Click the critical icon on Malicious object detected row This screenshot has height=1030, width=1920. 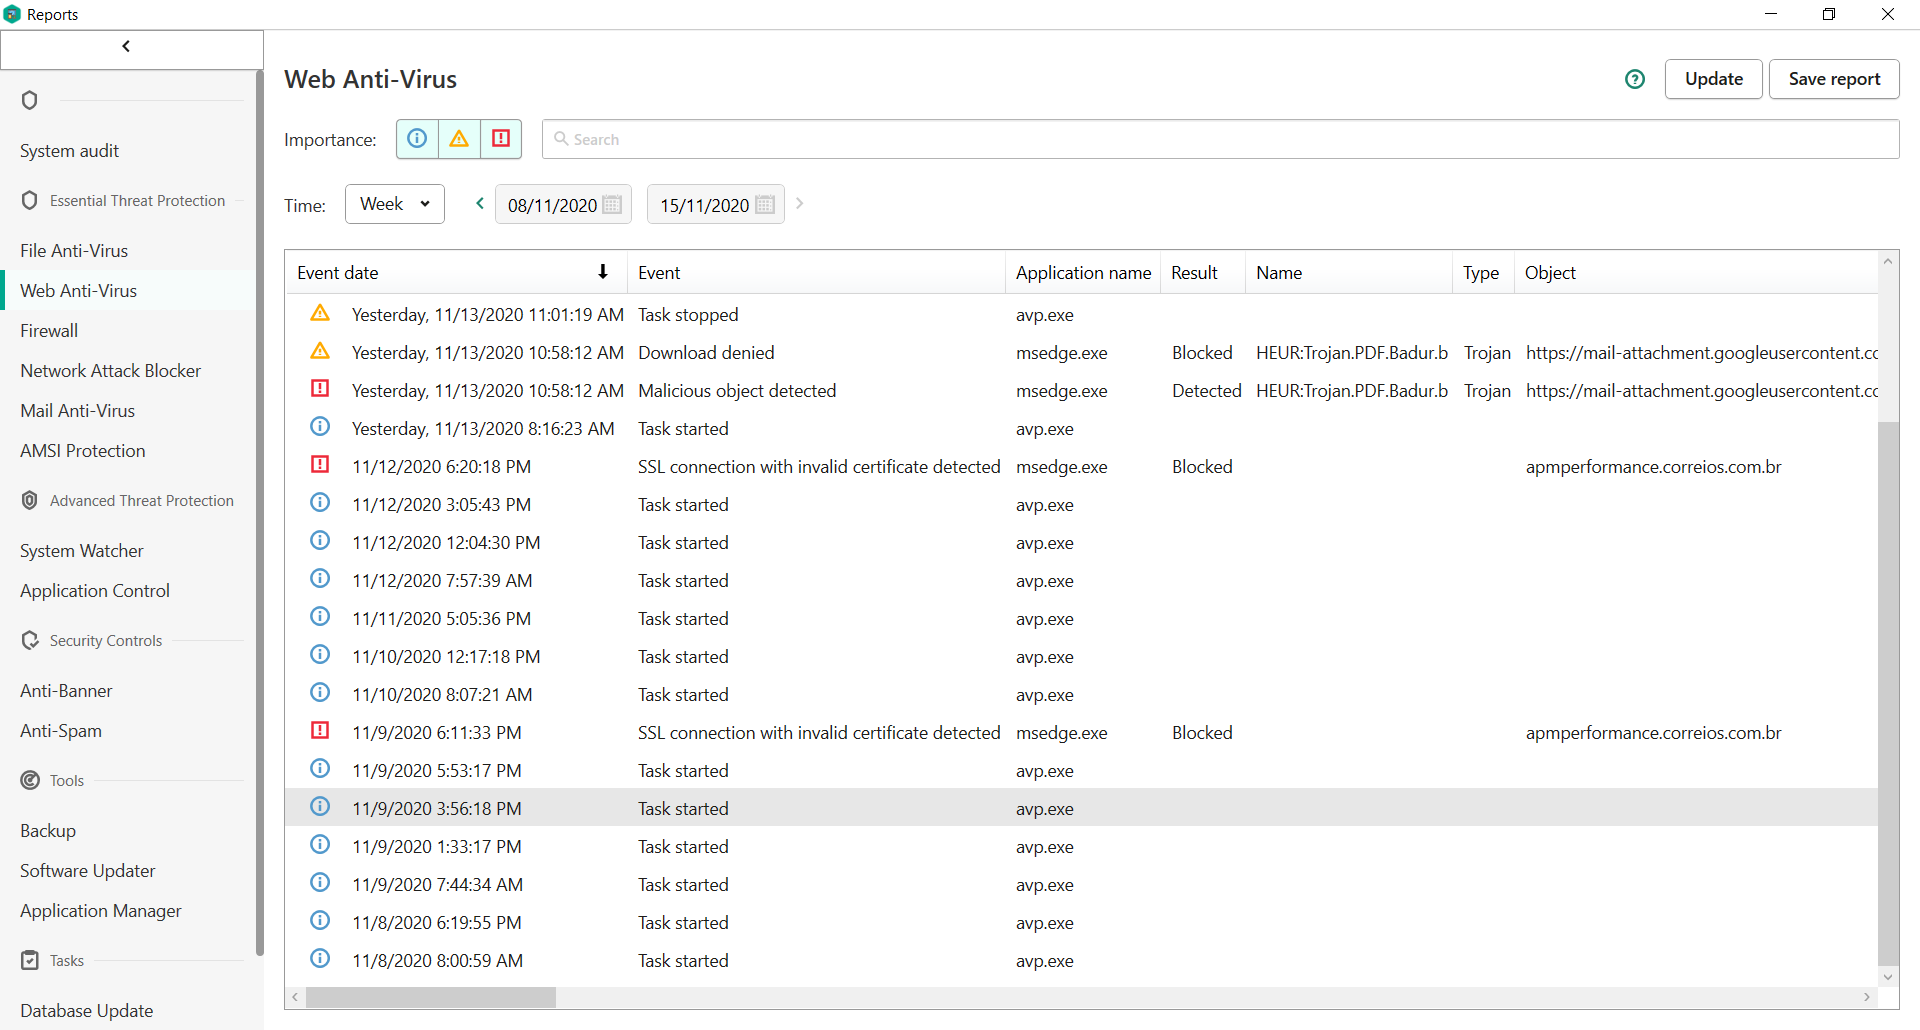(x=320, y=389)
